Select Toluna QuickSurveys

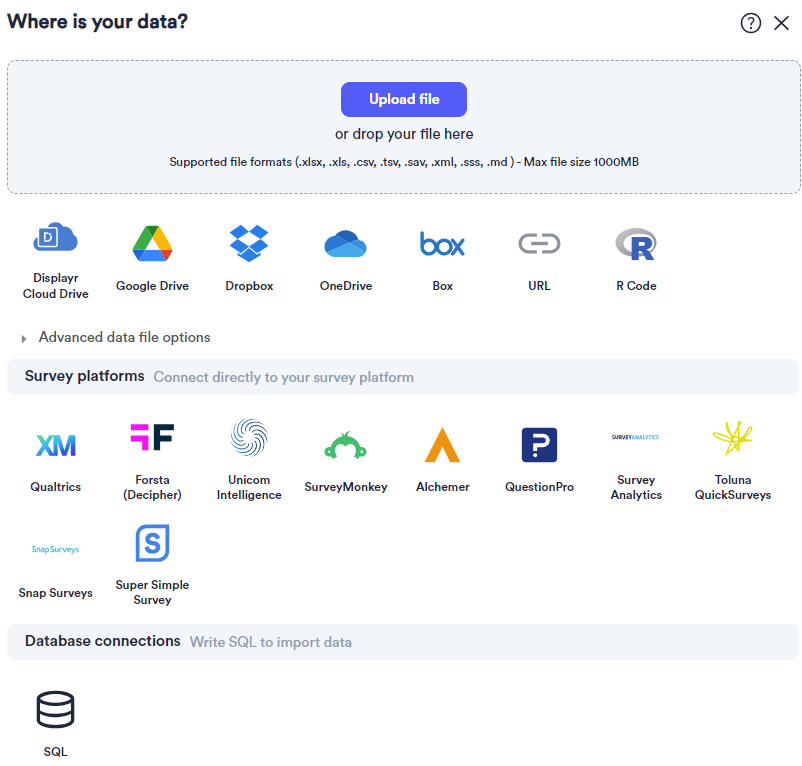pyautogui.click(x=732, y=460)
